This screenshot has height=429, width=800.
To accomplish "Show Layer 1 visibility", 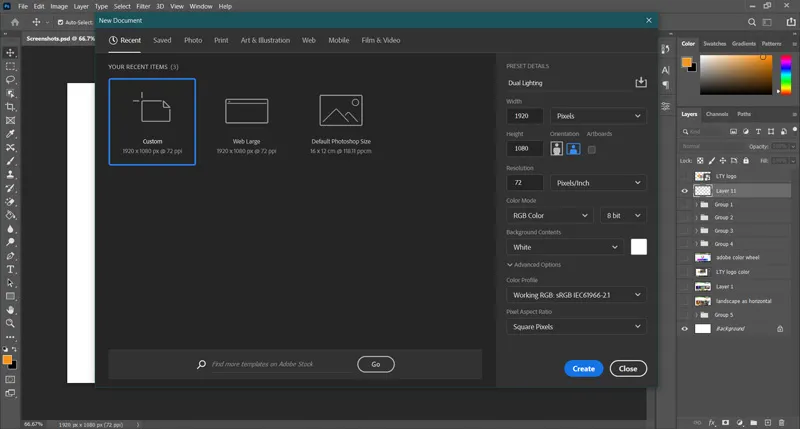I will coord(685,286).
